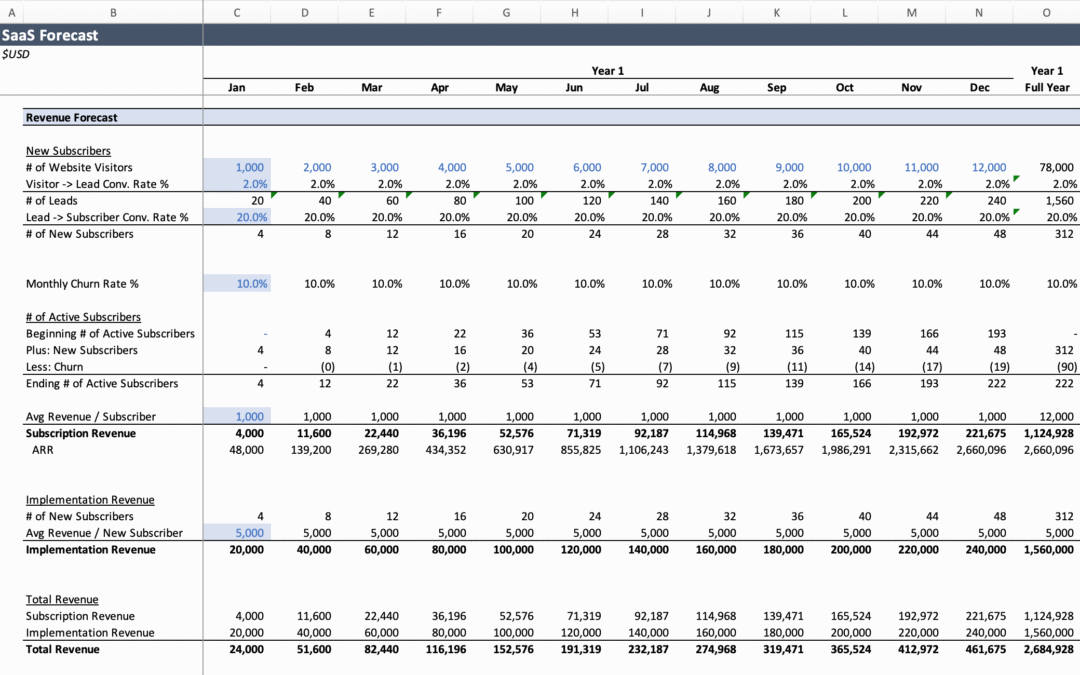
Task: Select column header A
Action: click(x=12, y=13)
